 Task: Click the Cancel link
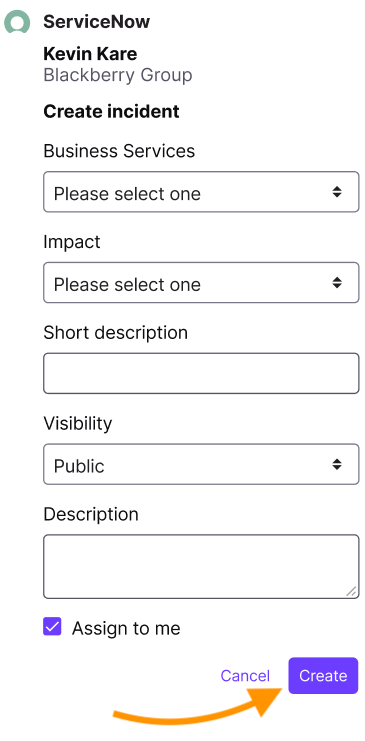(x=245, y=676)
